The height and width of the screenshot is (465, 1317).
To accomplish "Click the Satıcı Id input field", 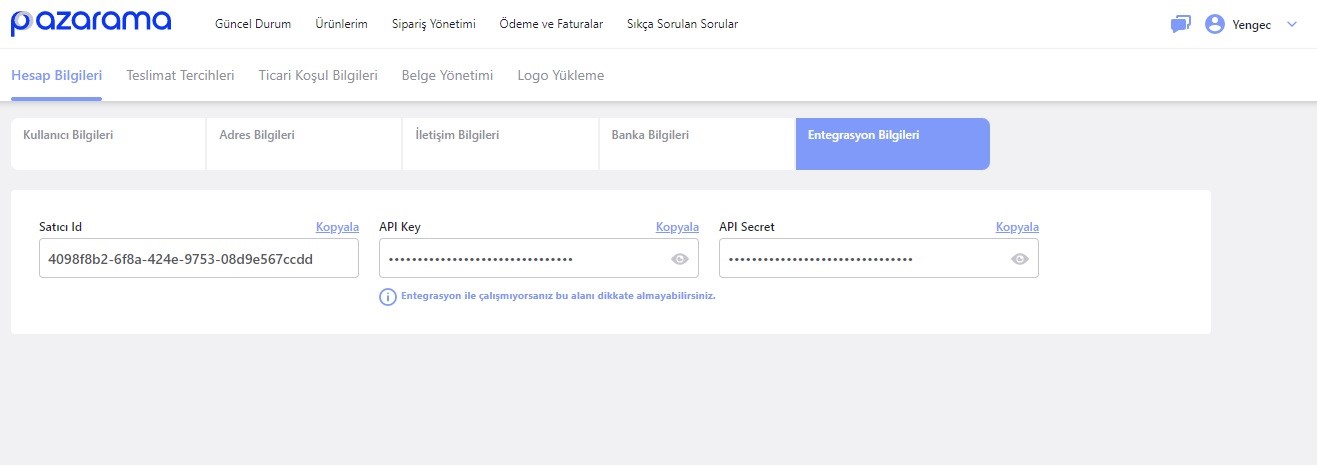I will tap(198, 259).
